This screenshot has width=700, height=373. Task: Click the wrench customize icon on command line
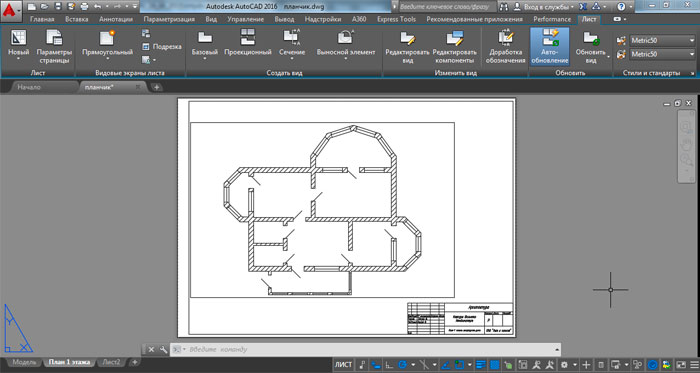(163, 349)
